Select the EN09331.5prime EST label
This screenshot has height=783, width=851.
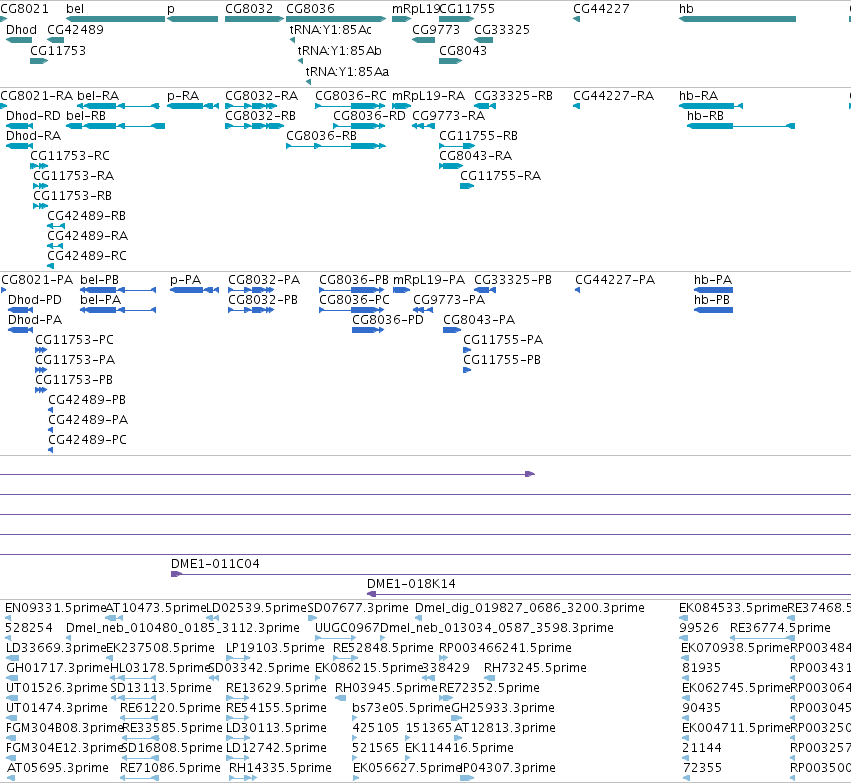coord(55,608)
